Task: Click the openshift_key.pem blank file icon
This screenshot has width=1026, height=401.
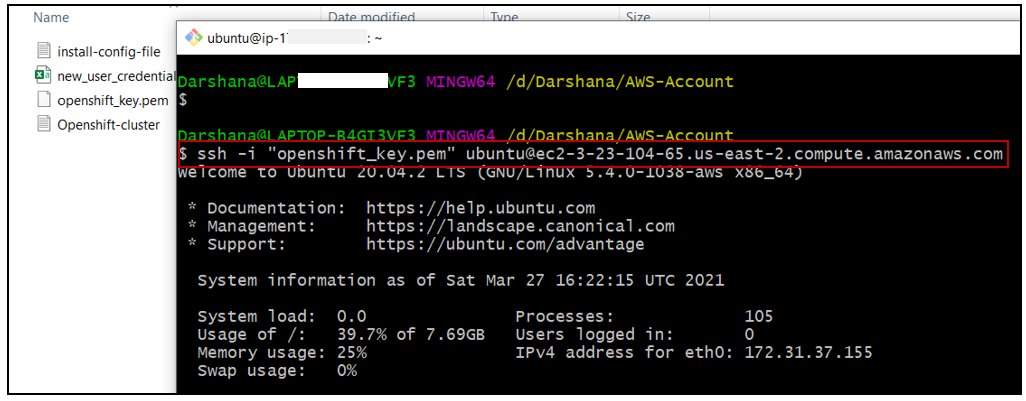Action: click(44, 99)
